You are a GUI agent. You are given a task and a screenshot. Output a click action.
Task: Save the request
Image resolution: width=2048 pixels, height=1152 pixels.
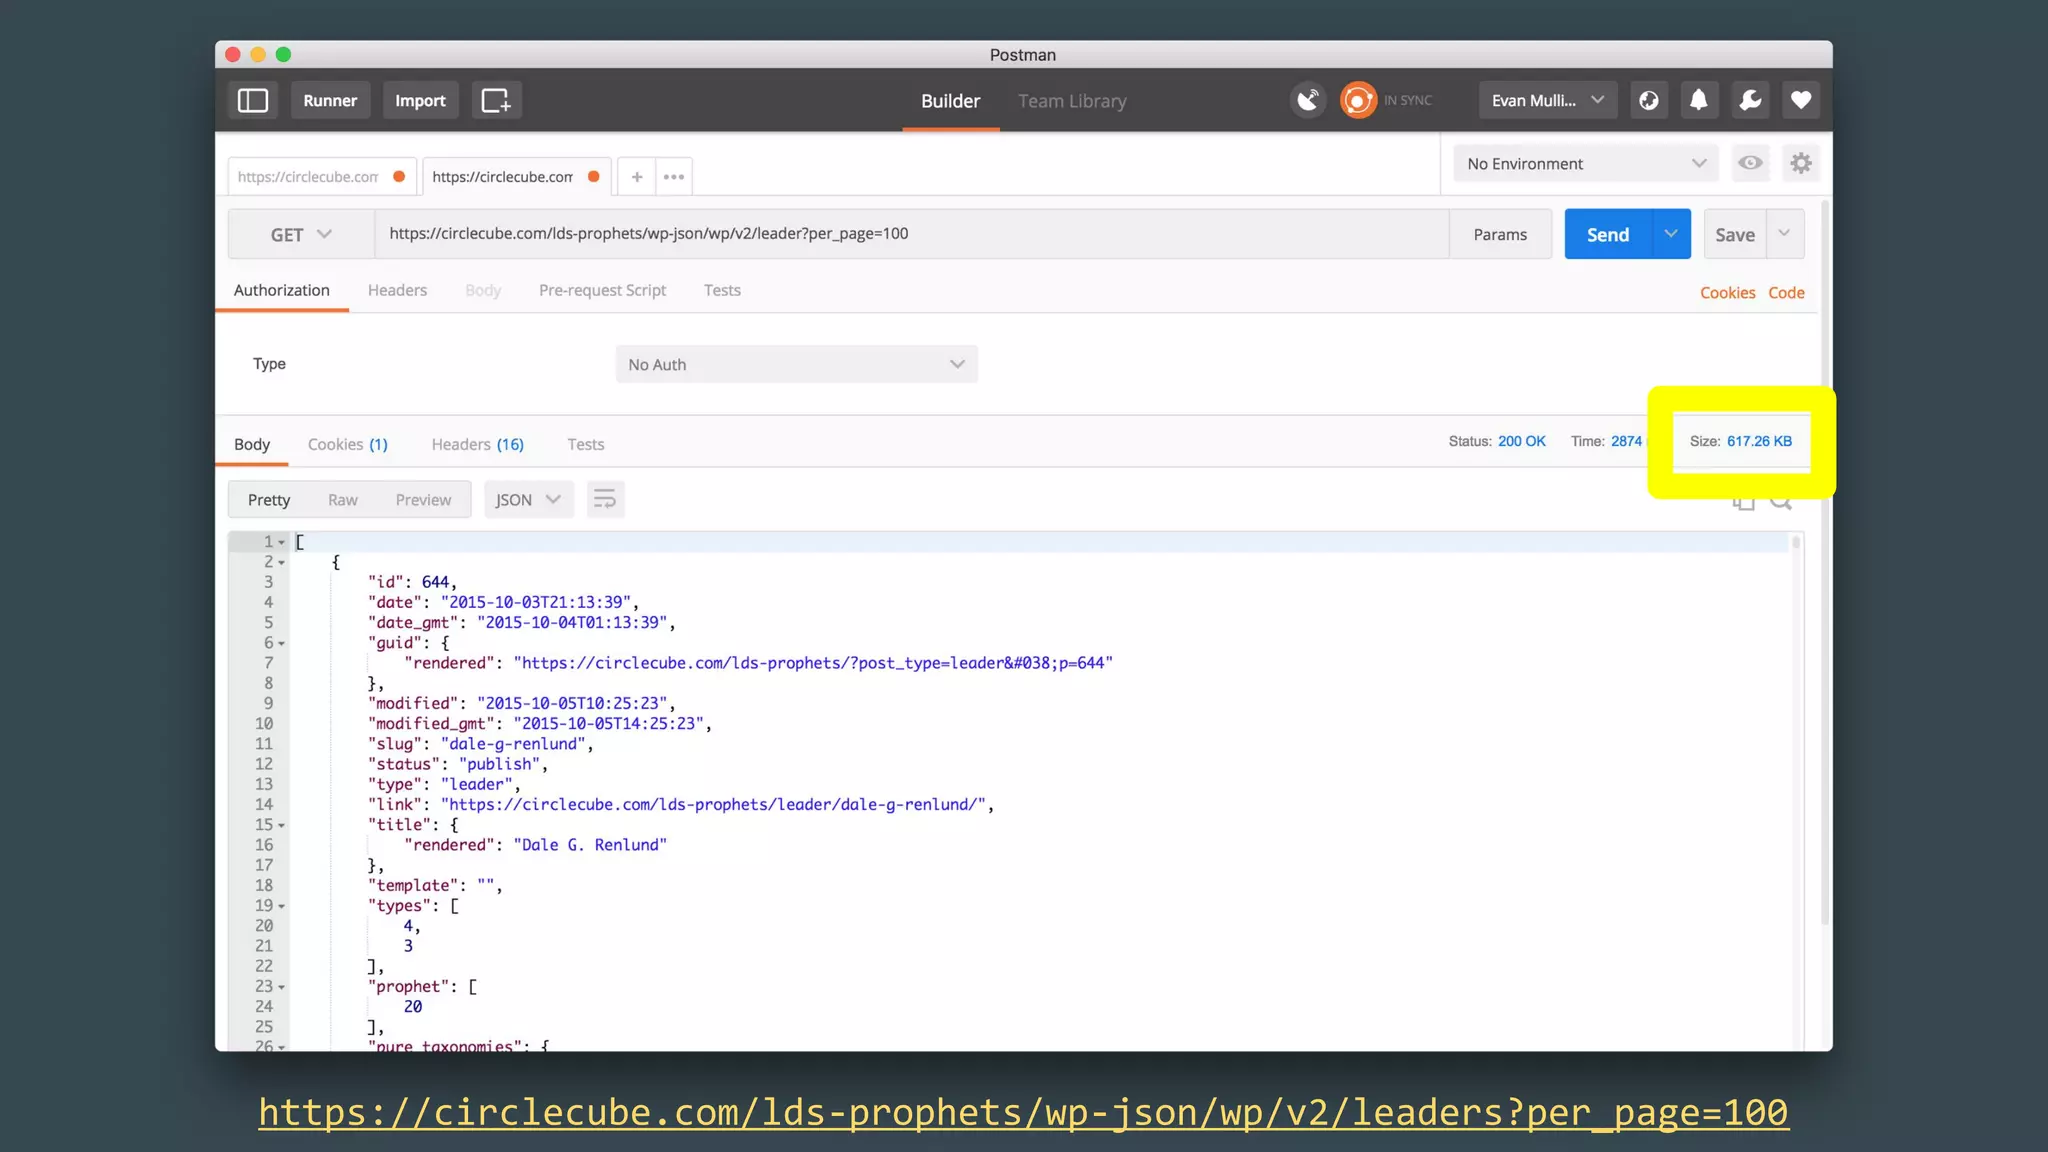click(x=1735, y=234)
